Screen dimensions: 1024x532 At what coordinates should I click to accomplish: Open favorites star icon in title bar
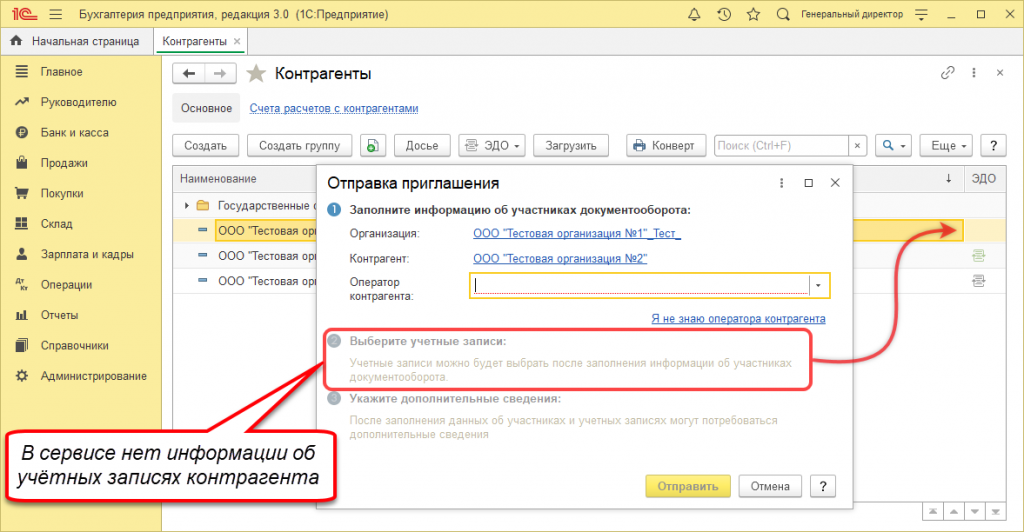(x=753, y=14)
